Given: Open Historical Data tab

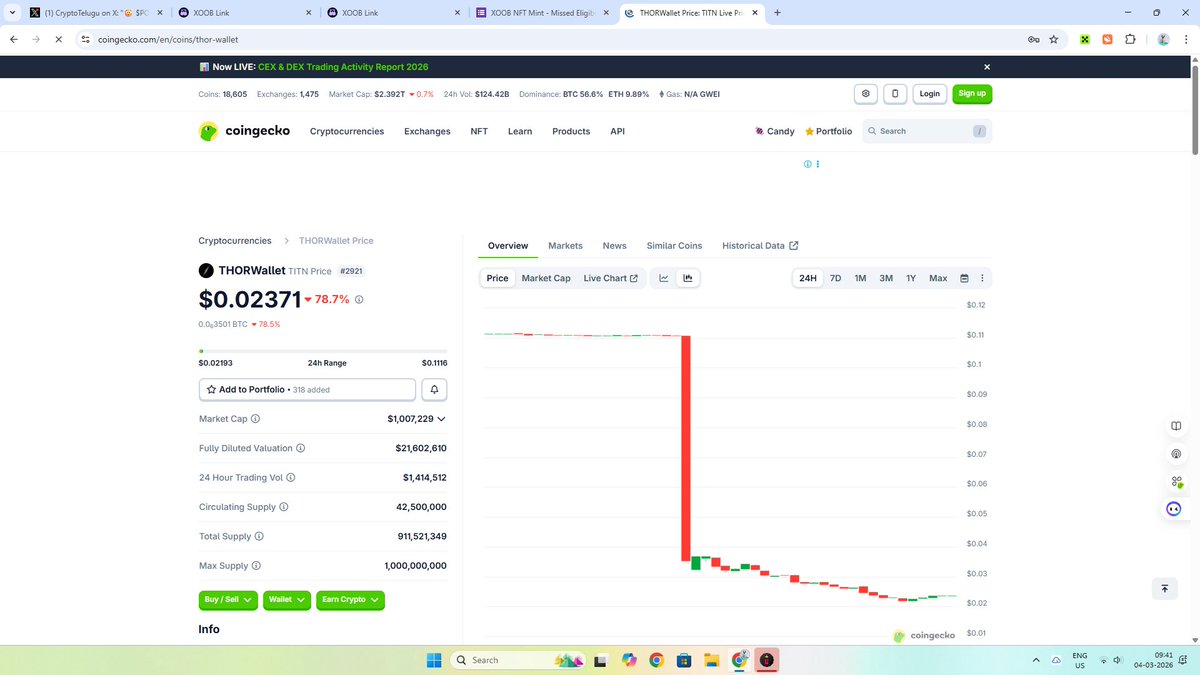Looking at the screenshot, I should point(760,246).
